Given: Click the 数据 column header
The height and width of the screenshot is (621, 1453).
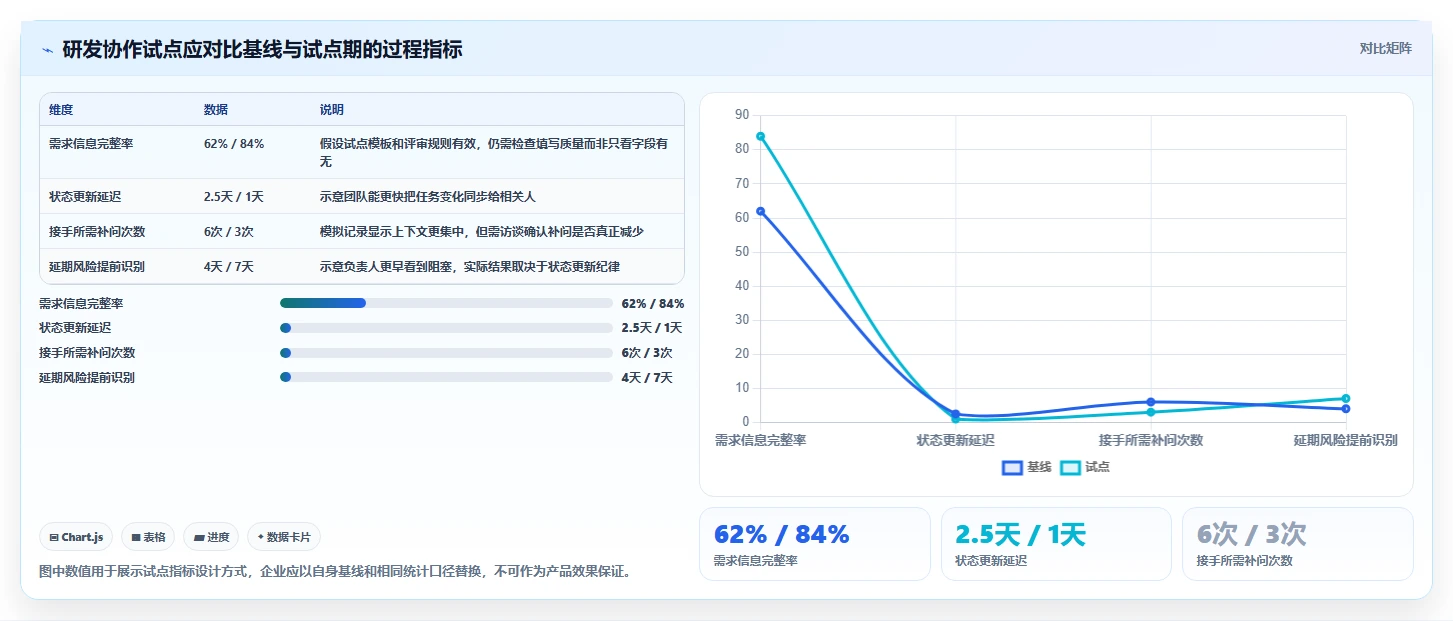Looking at the screenshot, I should coord(216,110).
